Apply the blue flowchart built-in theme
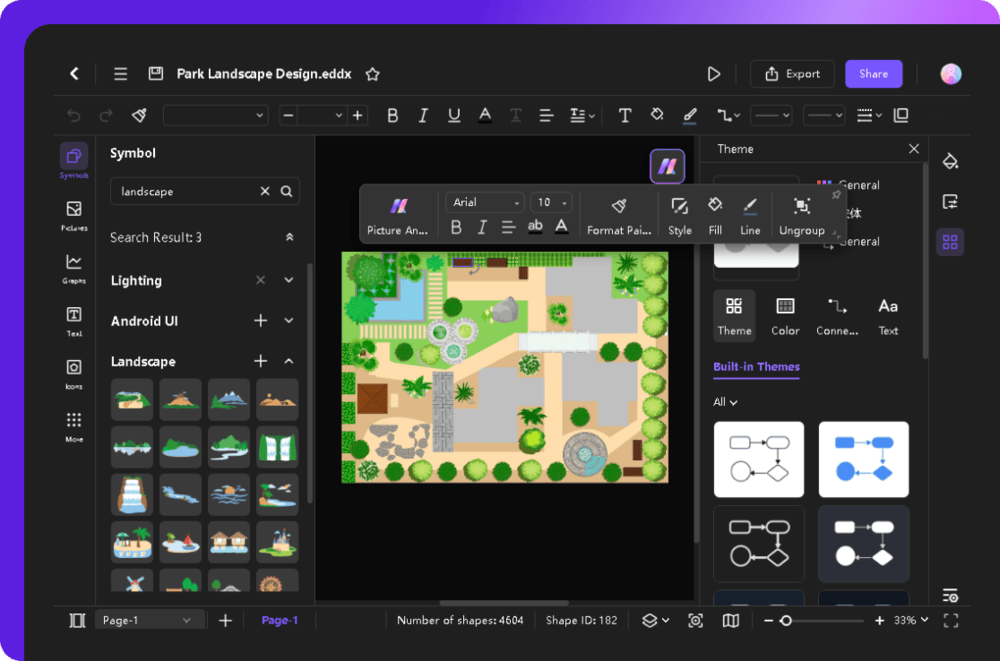1000x661 pixels. pyautogui.click(x=864, y=459)
